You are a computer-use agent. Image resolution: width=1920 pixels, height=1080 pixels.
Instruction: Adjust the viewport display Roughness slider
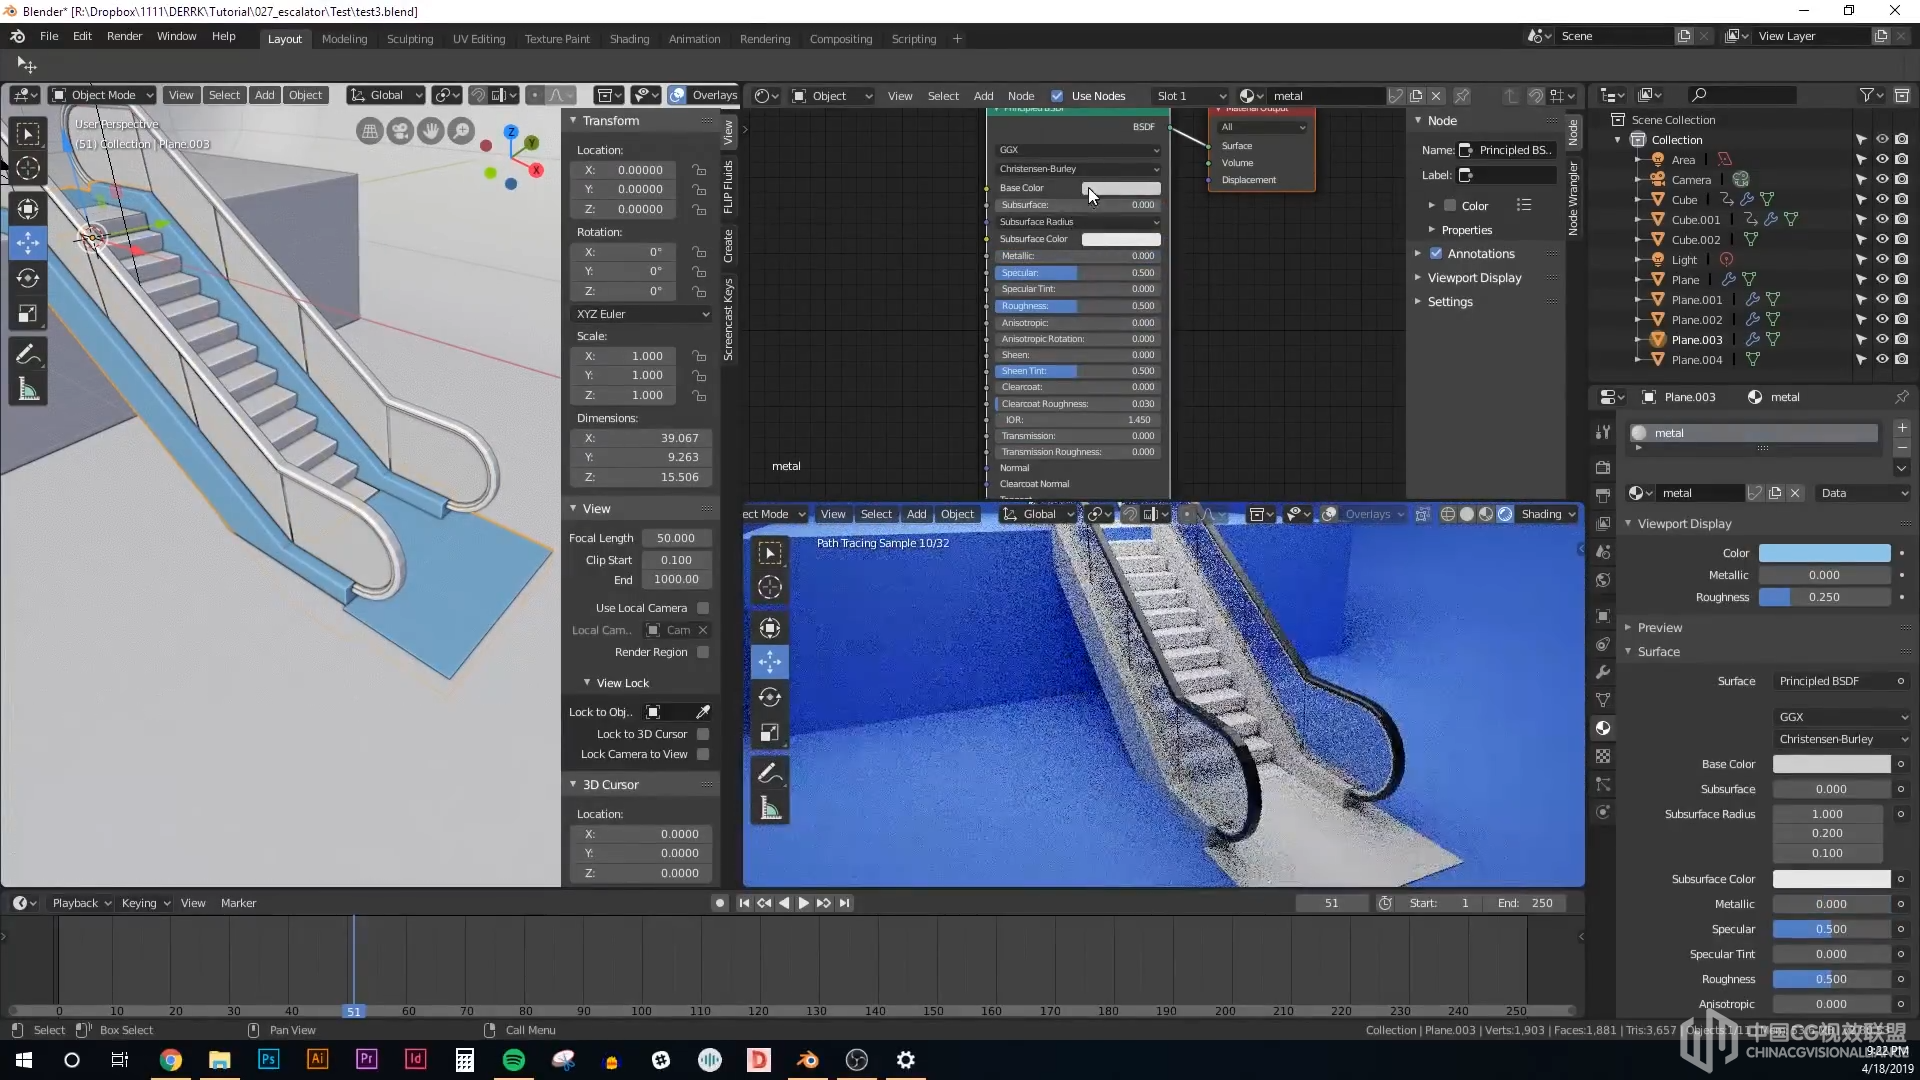pyautogui.click(x=1824, y=597)
